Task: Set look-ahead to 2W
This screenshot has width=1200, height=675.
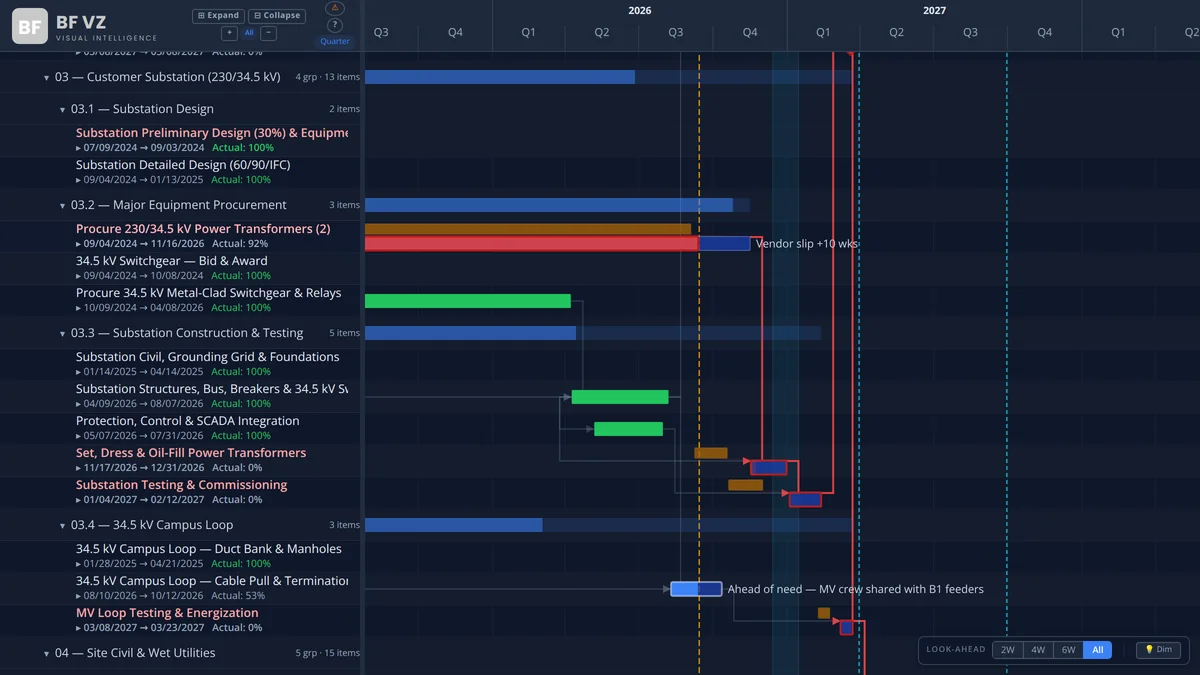Action: click(x=1007, y=650)
